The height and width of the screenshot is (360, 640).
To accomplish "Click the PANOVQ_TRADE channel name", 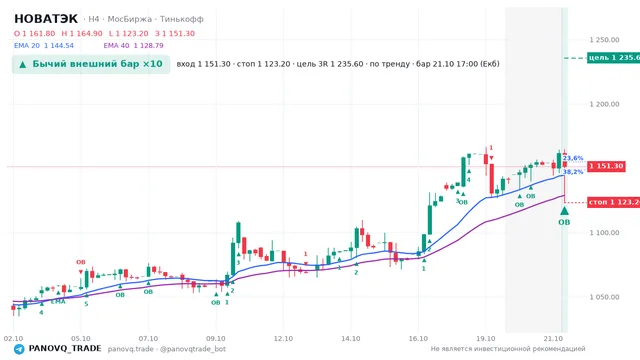I will pos(65,349).
